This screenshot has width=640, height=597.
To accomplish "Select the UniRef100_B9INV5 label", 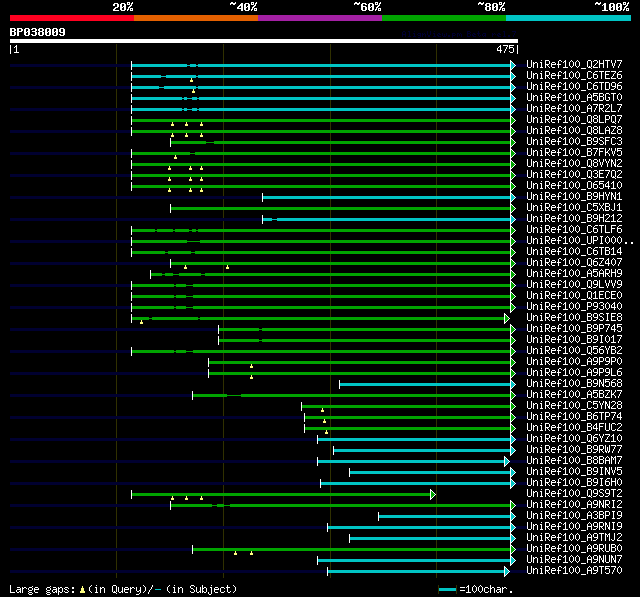I will point(574,472).
